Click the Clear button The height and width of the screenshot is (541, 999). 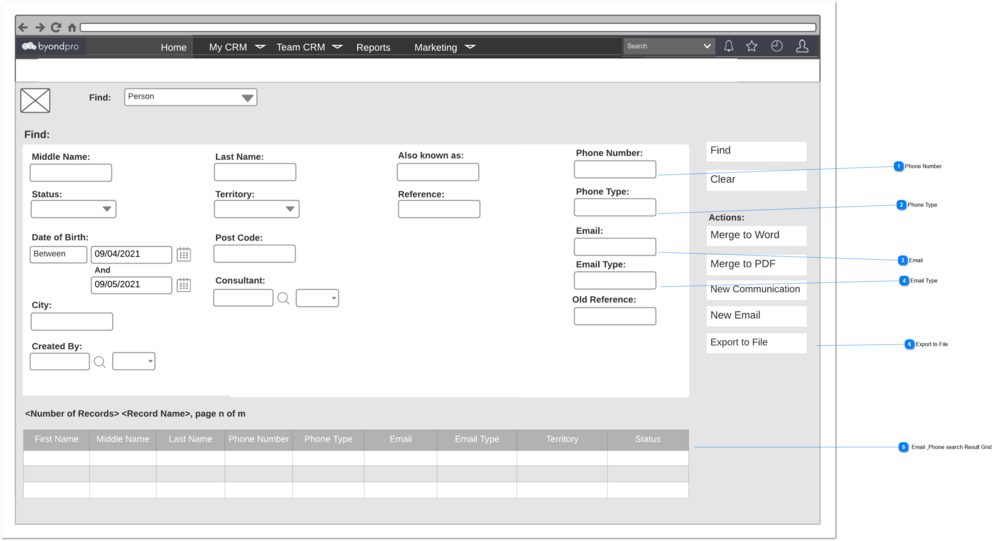[x=756, y=180]
